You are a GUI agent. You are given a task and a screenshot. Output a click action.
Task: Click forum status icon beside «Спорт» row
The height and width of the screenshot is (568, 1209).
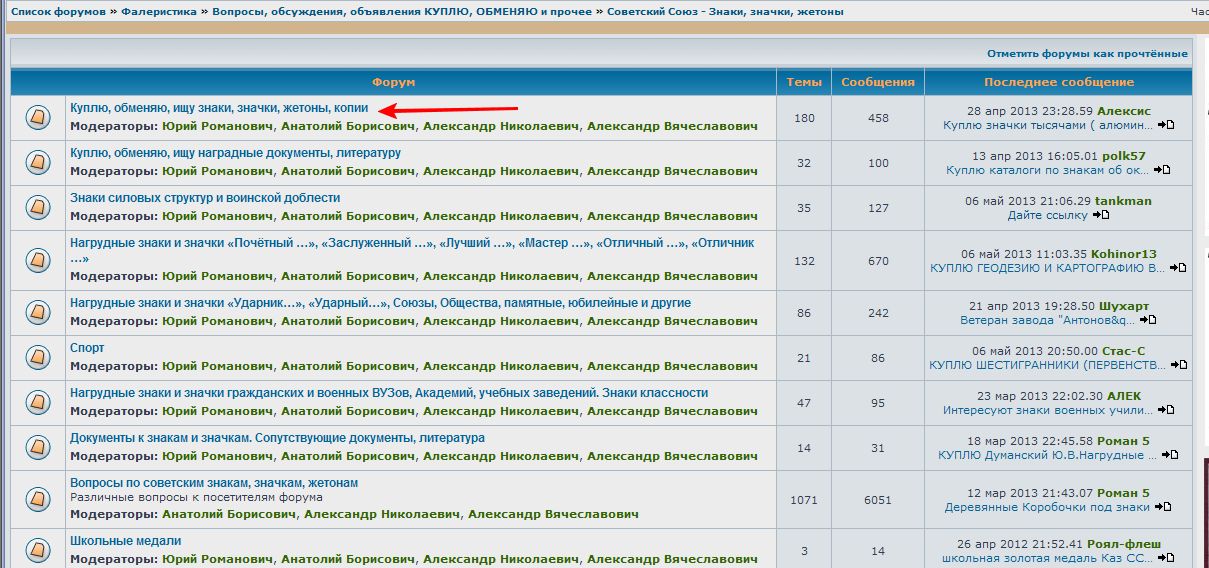[38, 357]
